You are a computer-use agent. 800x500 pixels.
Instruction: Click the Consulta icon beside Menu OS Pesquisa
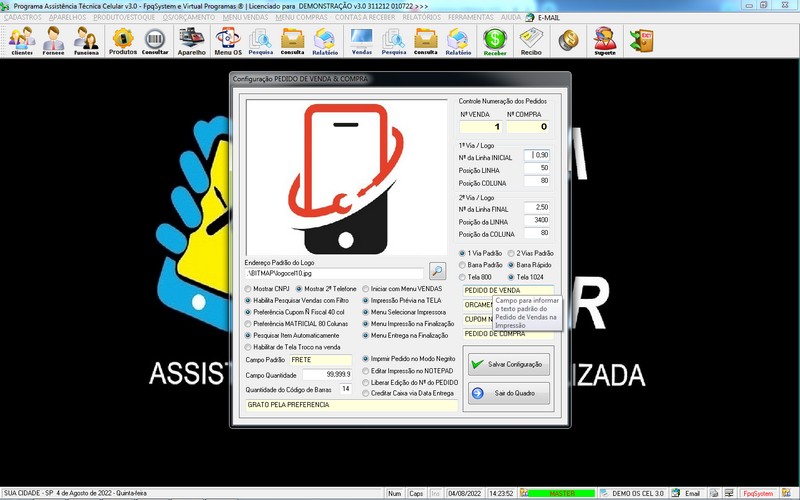[292, 40]
